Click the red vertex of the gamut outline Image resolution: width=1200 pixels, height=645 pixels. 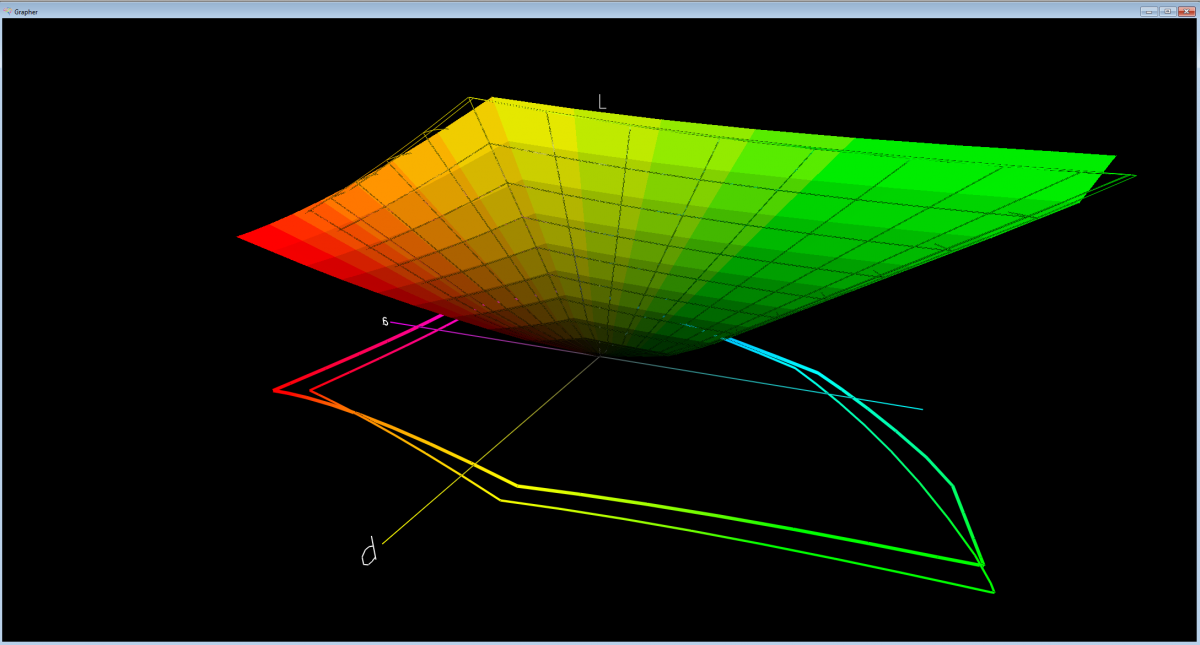276,390
